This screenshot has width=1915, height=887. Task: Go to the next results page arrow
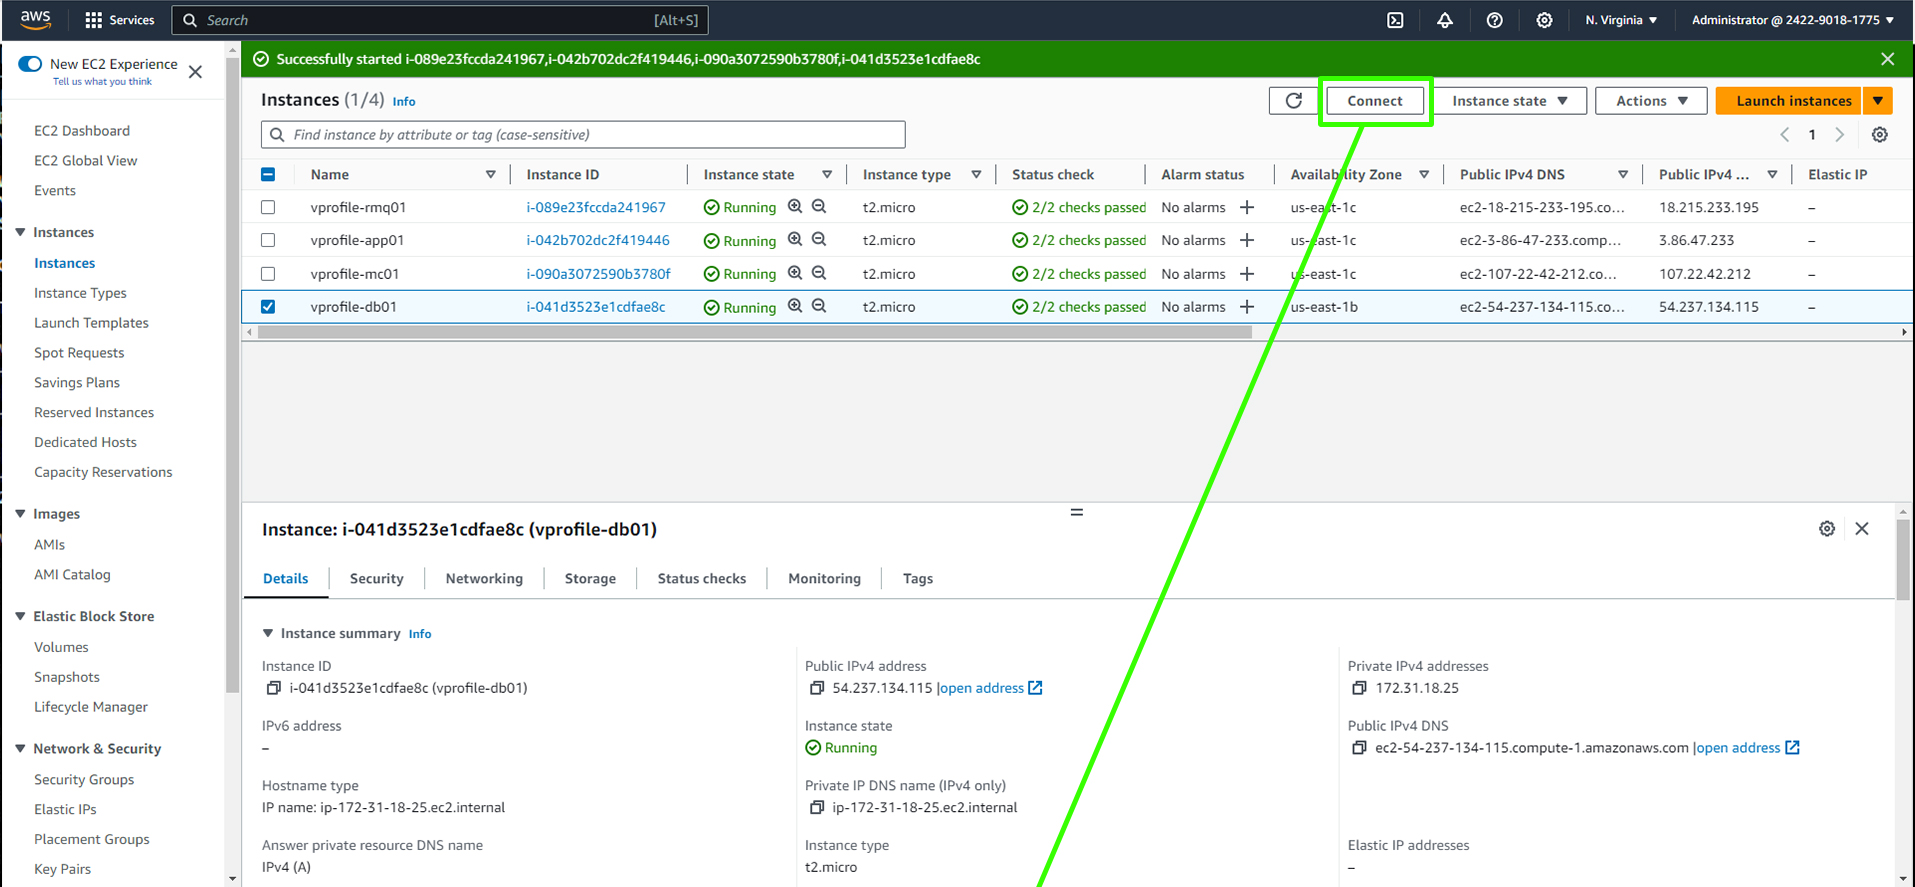tap(1840, 135)
